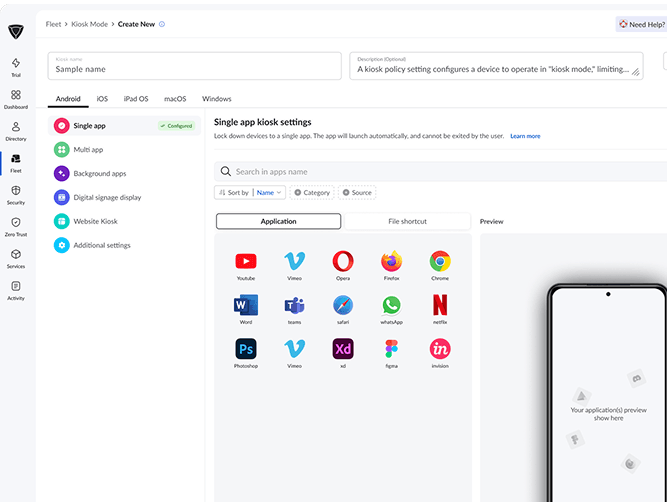667x502 pixels.
Task: Switch to Android platform tab
Action: tap(68, 99)
